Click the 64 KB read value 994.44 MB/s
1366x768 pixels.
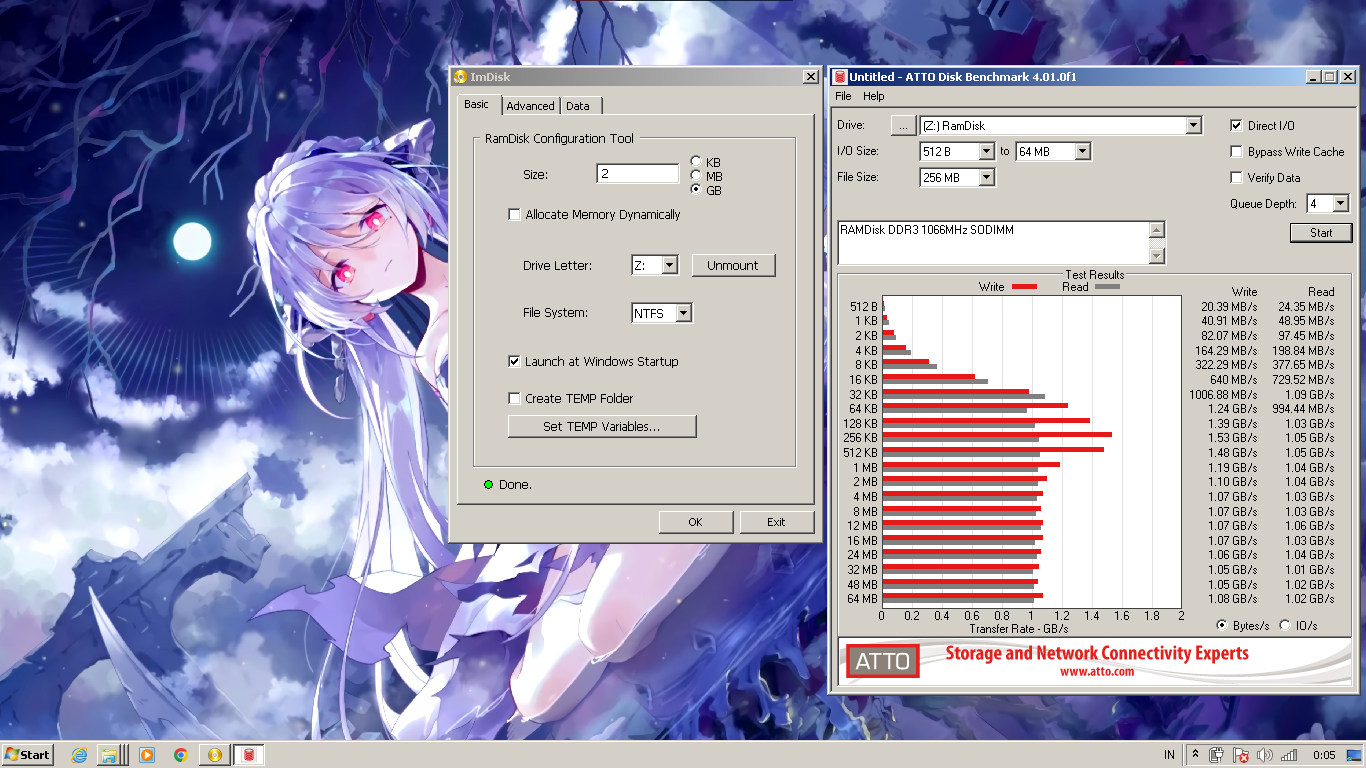click(1302, 409)
